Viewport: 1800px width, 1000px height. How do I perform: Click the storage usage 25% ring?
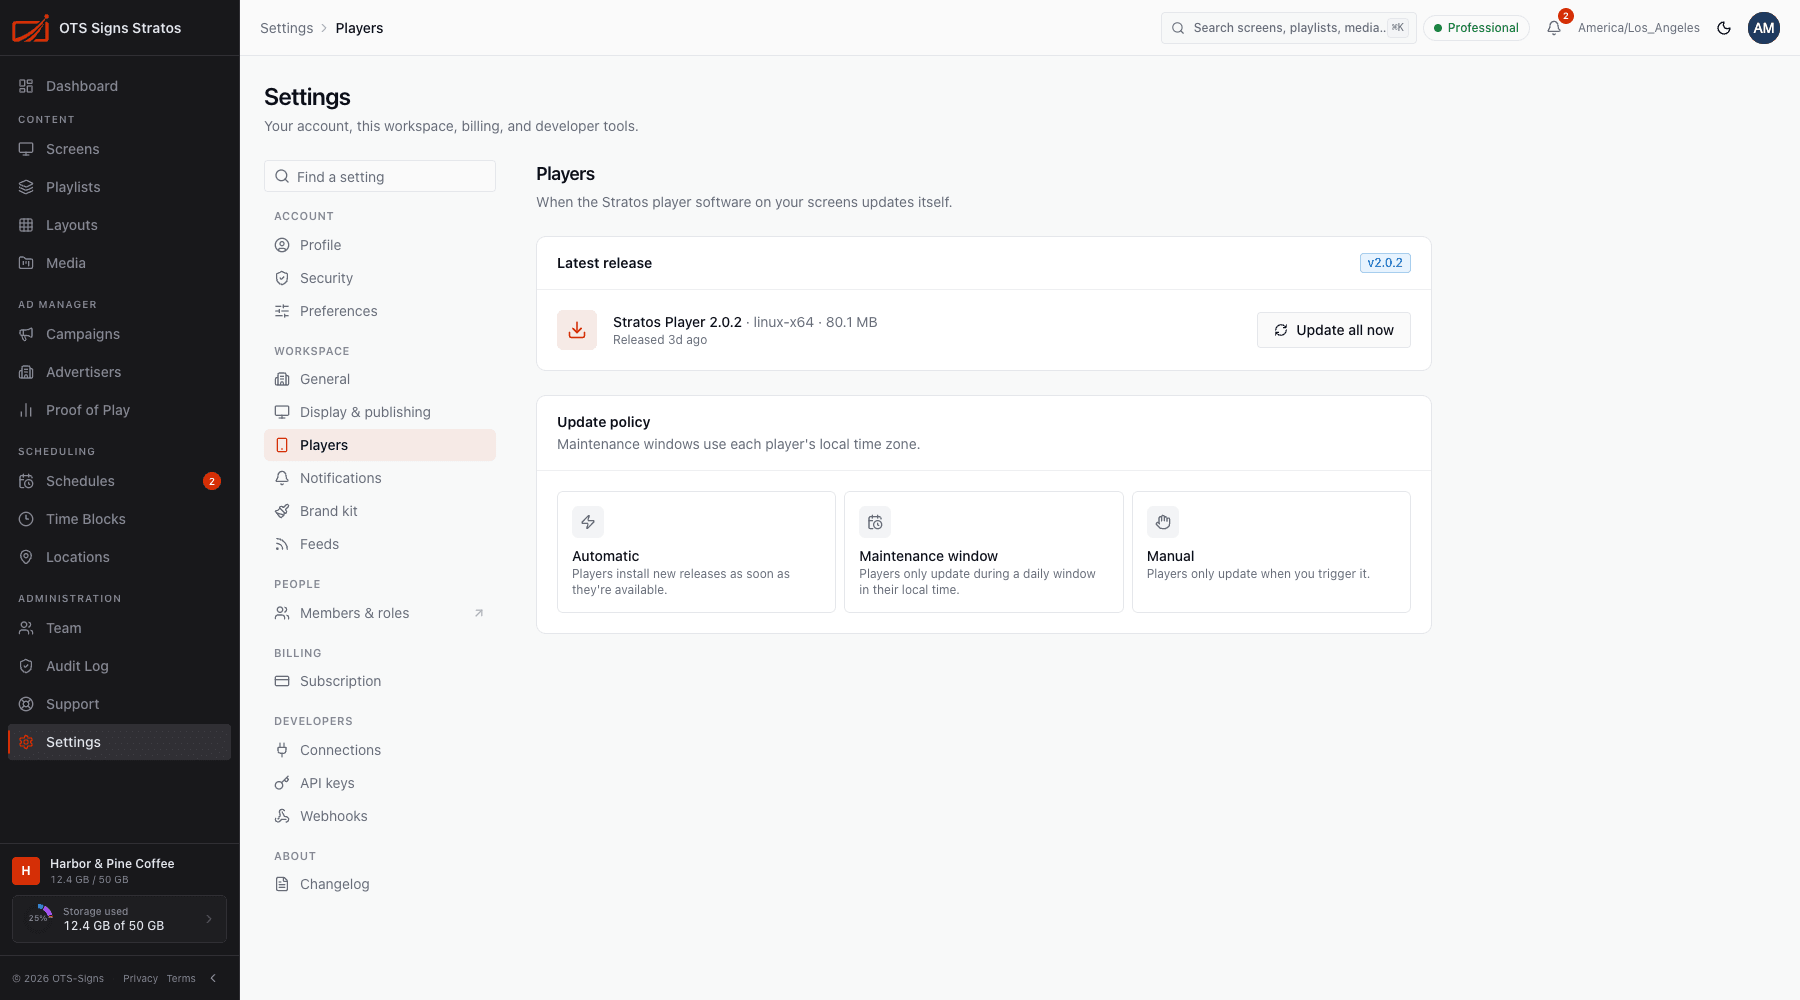pos(40,919)
